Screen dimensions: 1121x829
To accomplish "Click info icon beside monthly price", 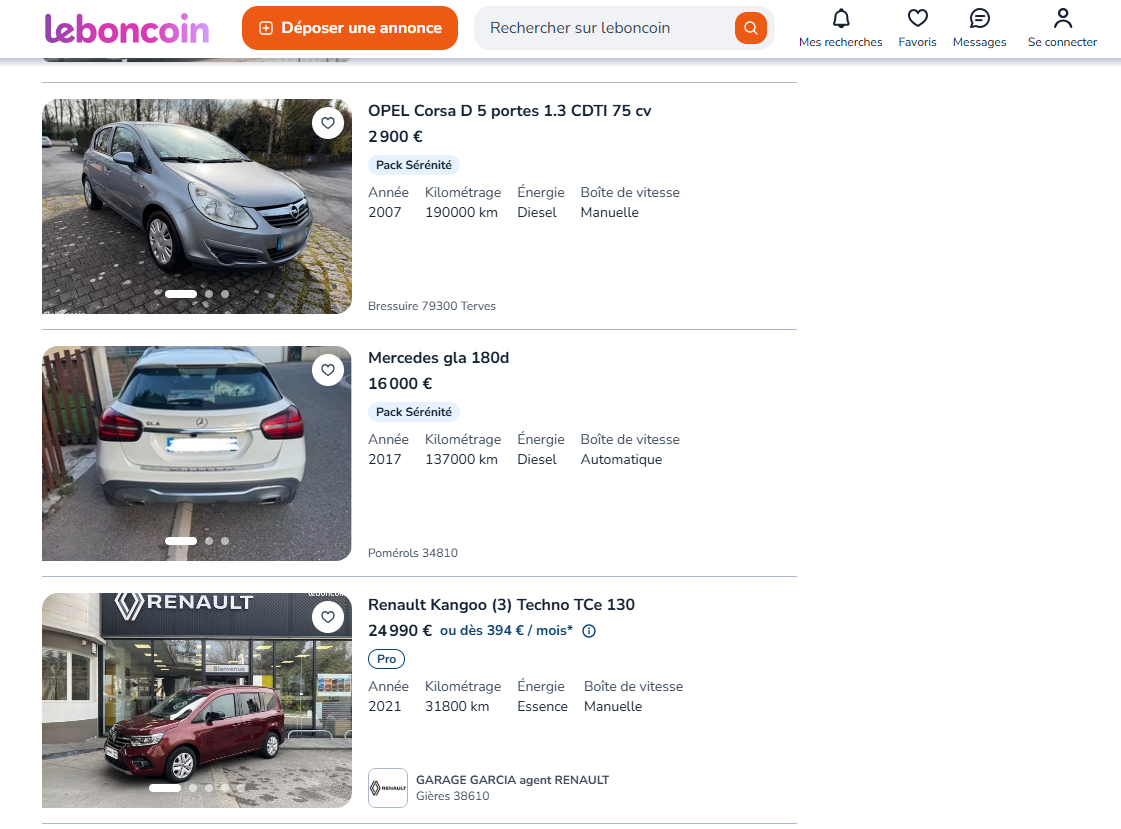I will 589,631.
